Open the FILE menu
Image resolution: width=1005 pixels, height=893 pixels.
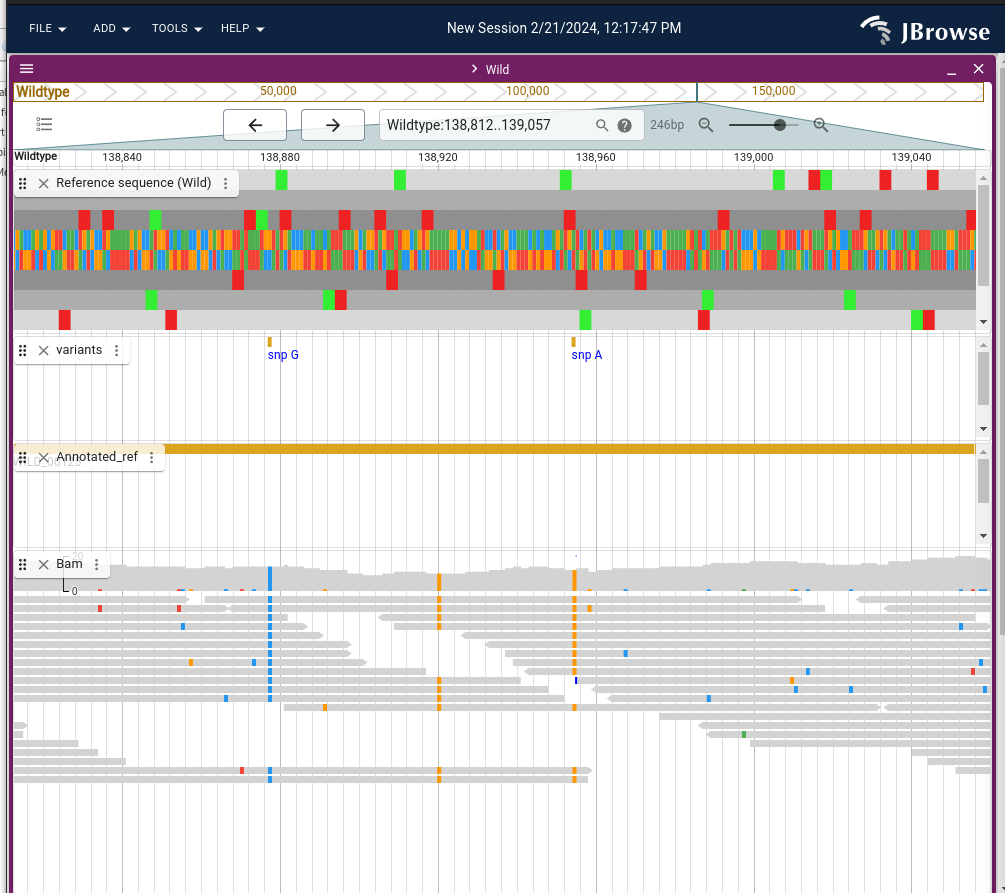pyautogui.click(x=47, y=28)
